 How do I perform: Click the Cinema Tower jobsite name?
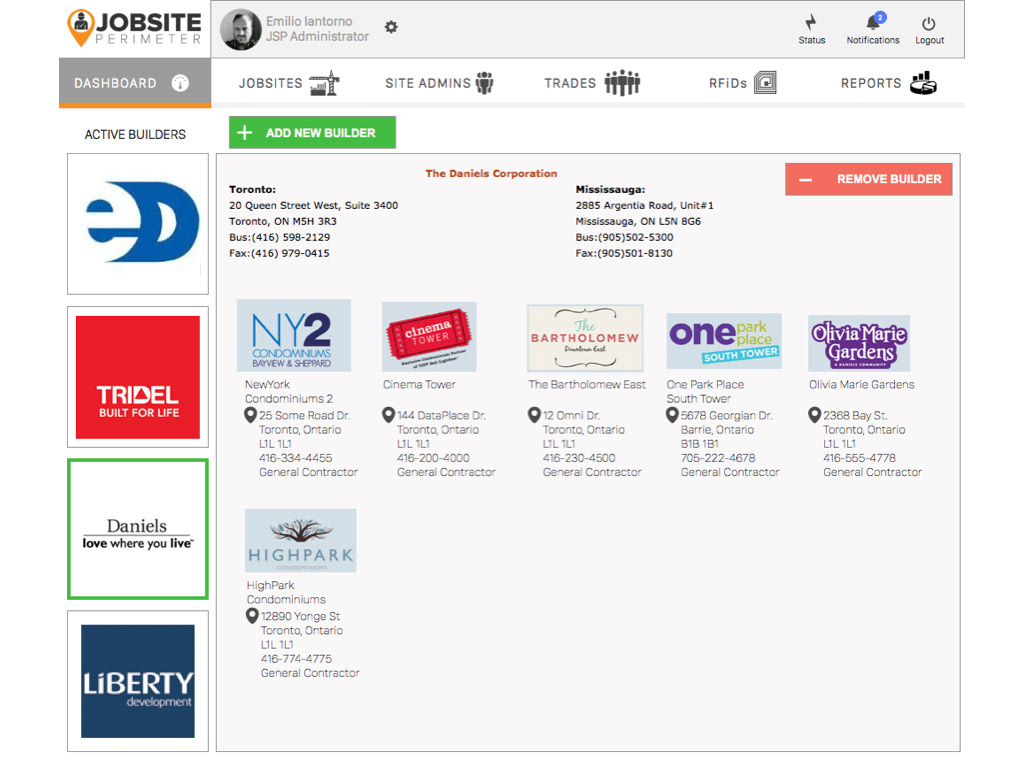(419, 385)
